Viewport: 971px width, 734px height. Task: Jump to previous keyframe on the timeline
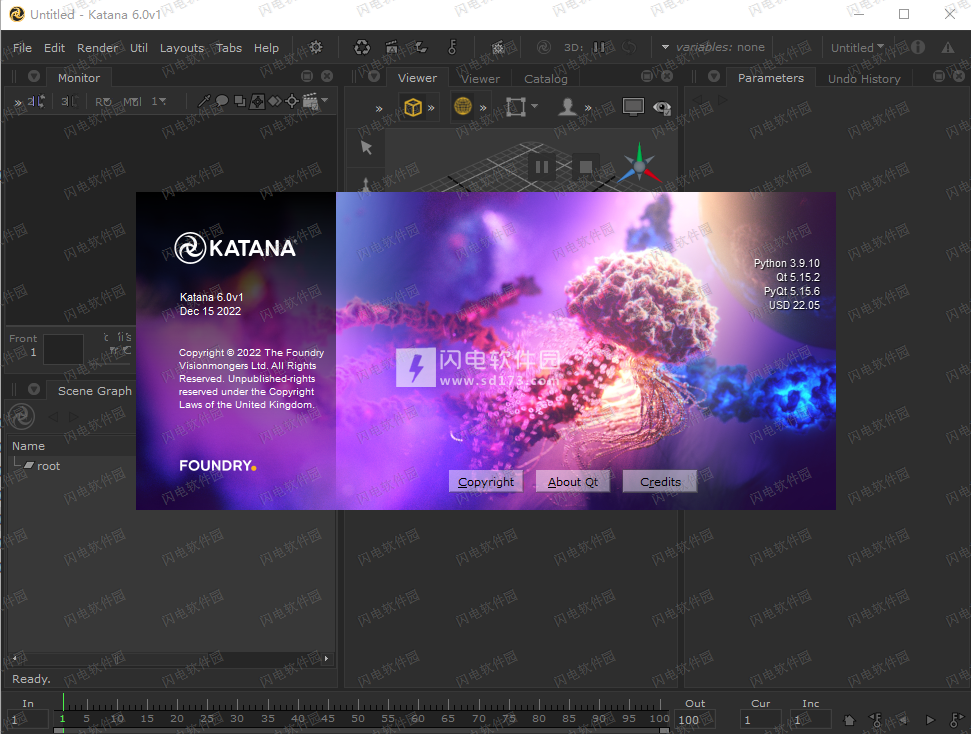[x=876, y=720]
